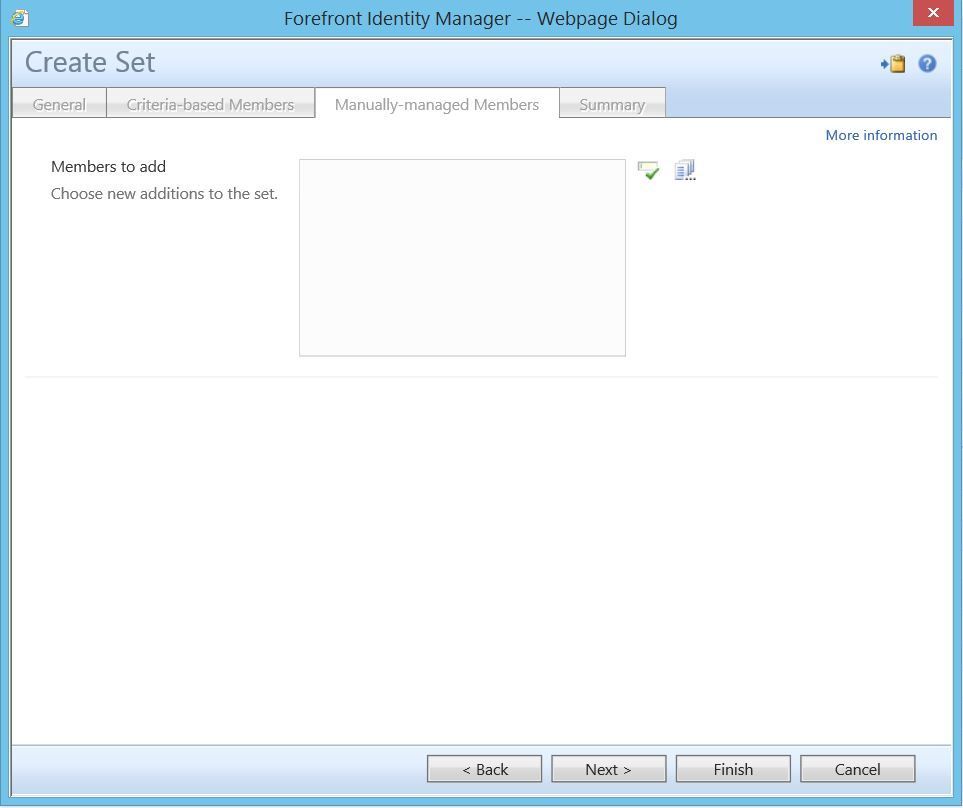Click the clipboard icon in the Create Set header
This screenshot has width=963, height=808.
(893, 64)
